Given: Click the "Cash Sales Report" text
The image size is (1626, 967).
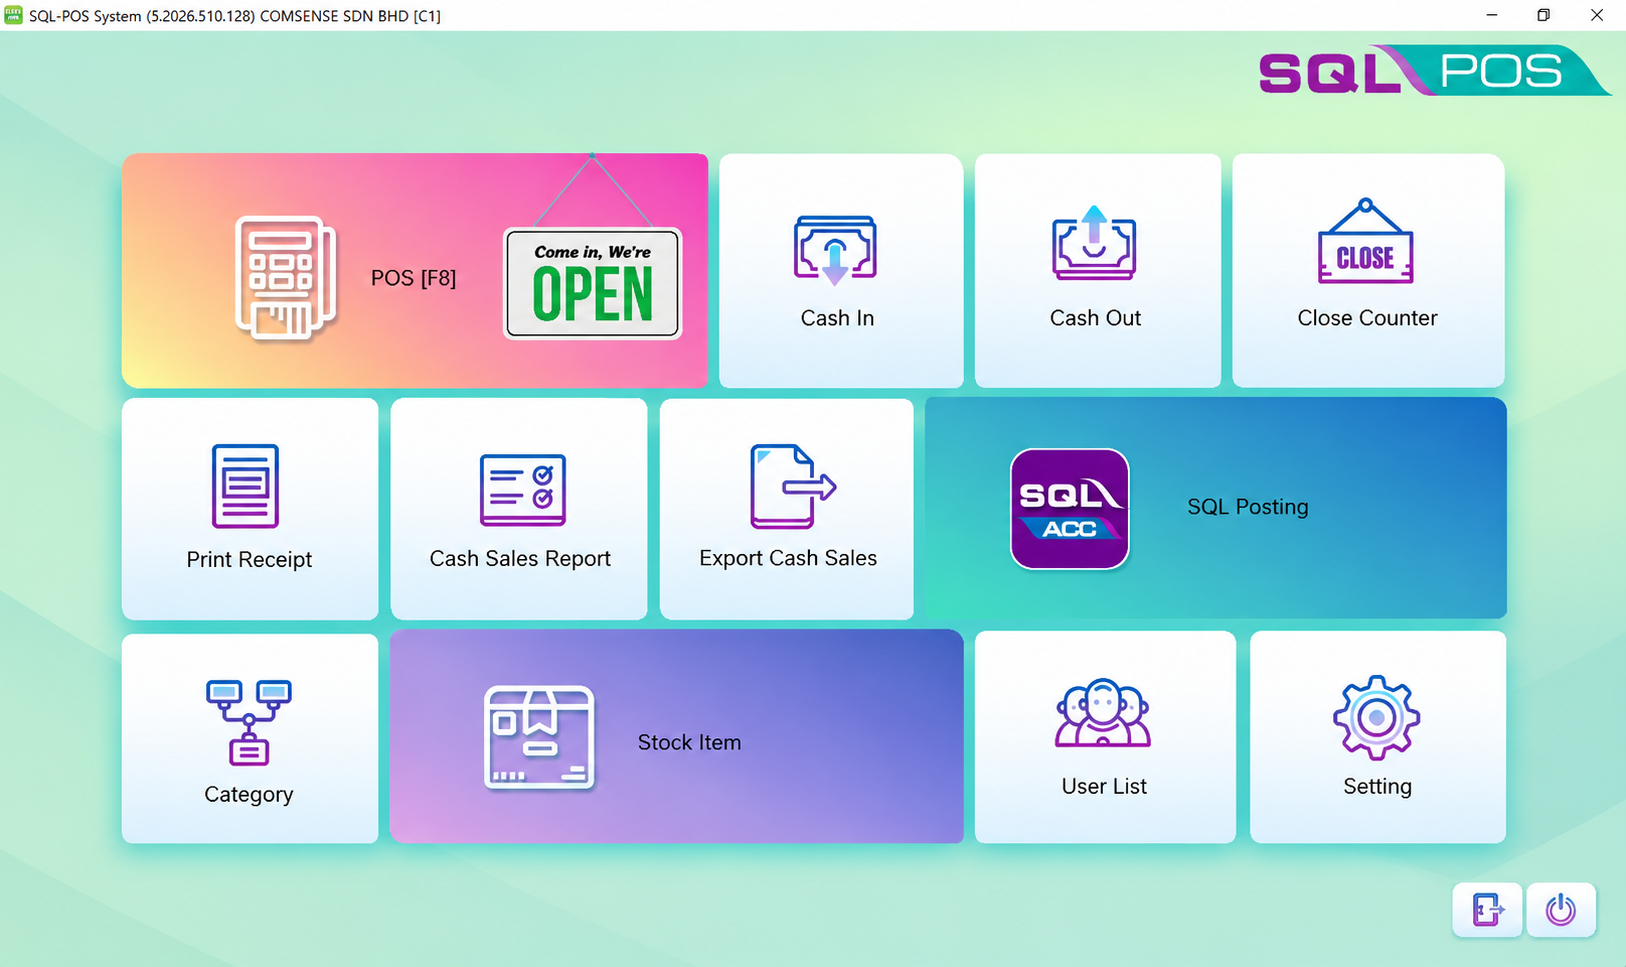Looking at the screenshot, I should point(520,558).
